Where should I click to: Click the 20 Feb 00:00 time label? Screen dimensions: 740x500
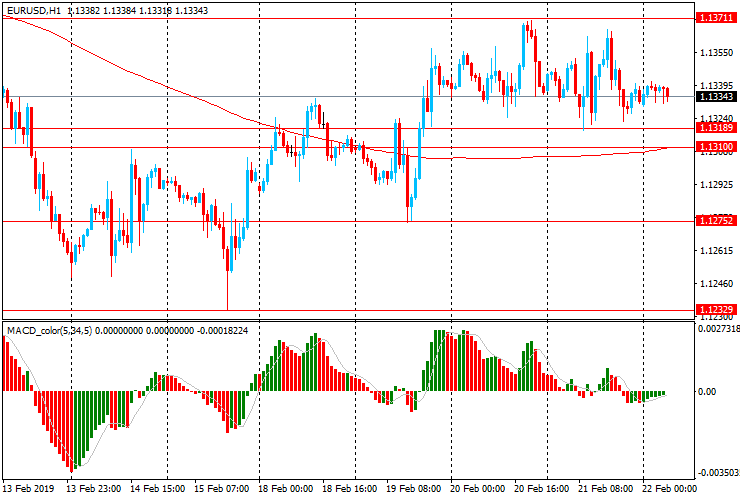click(x=479, y=488)
